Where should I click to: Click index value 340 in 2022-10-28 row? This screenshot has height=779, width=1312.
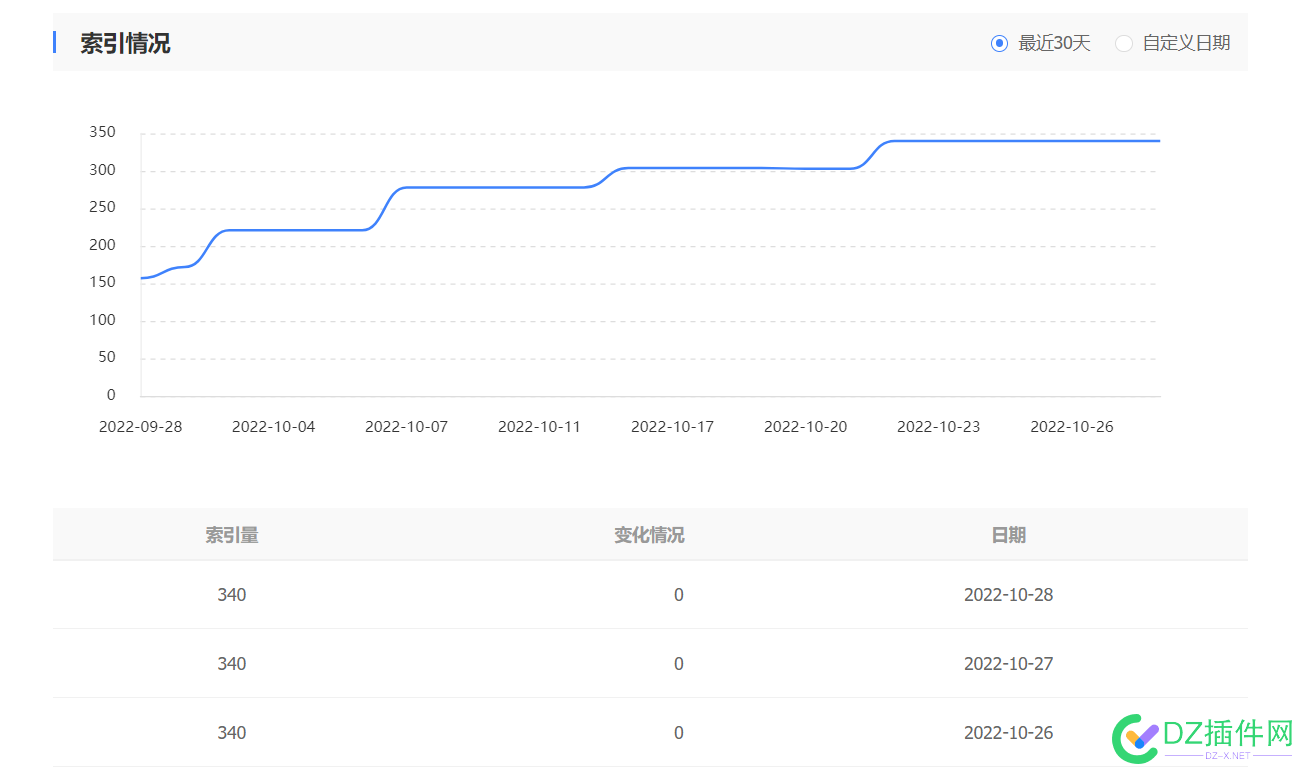click(x=232, y=595)
